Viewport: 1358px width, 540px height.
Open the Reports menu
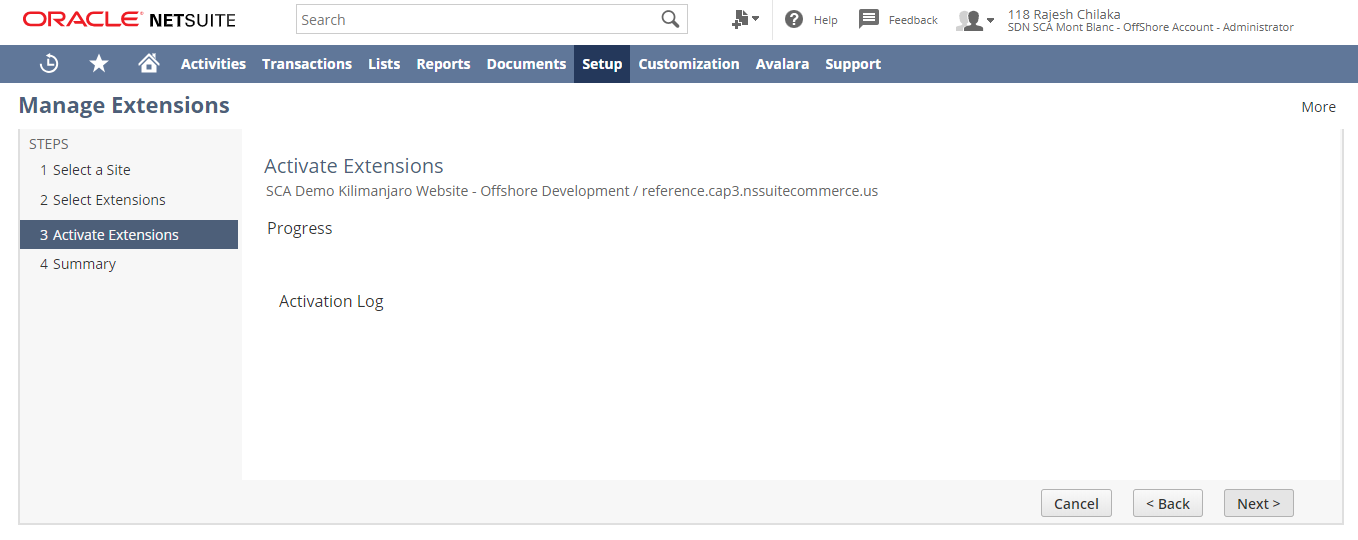coord(443,64)
